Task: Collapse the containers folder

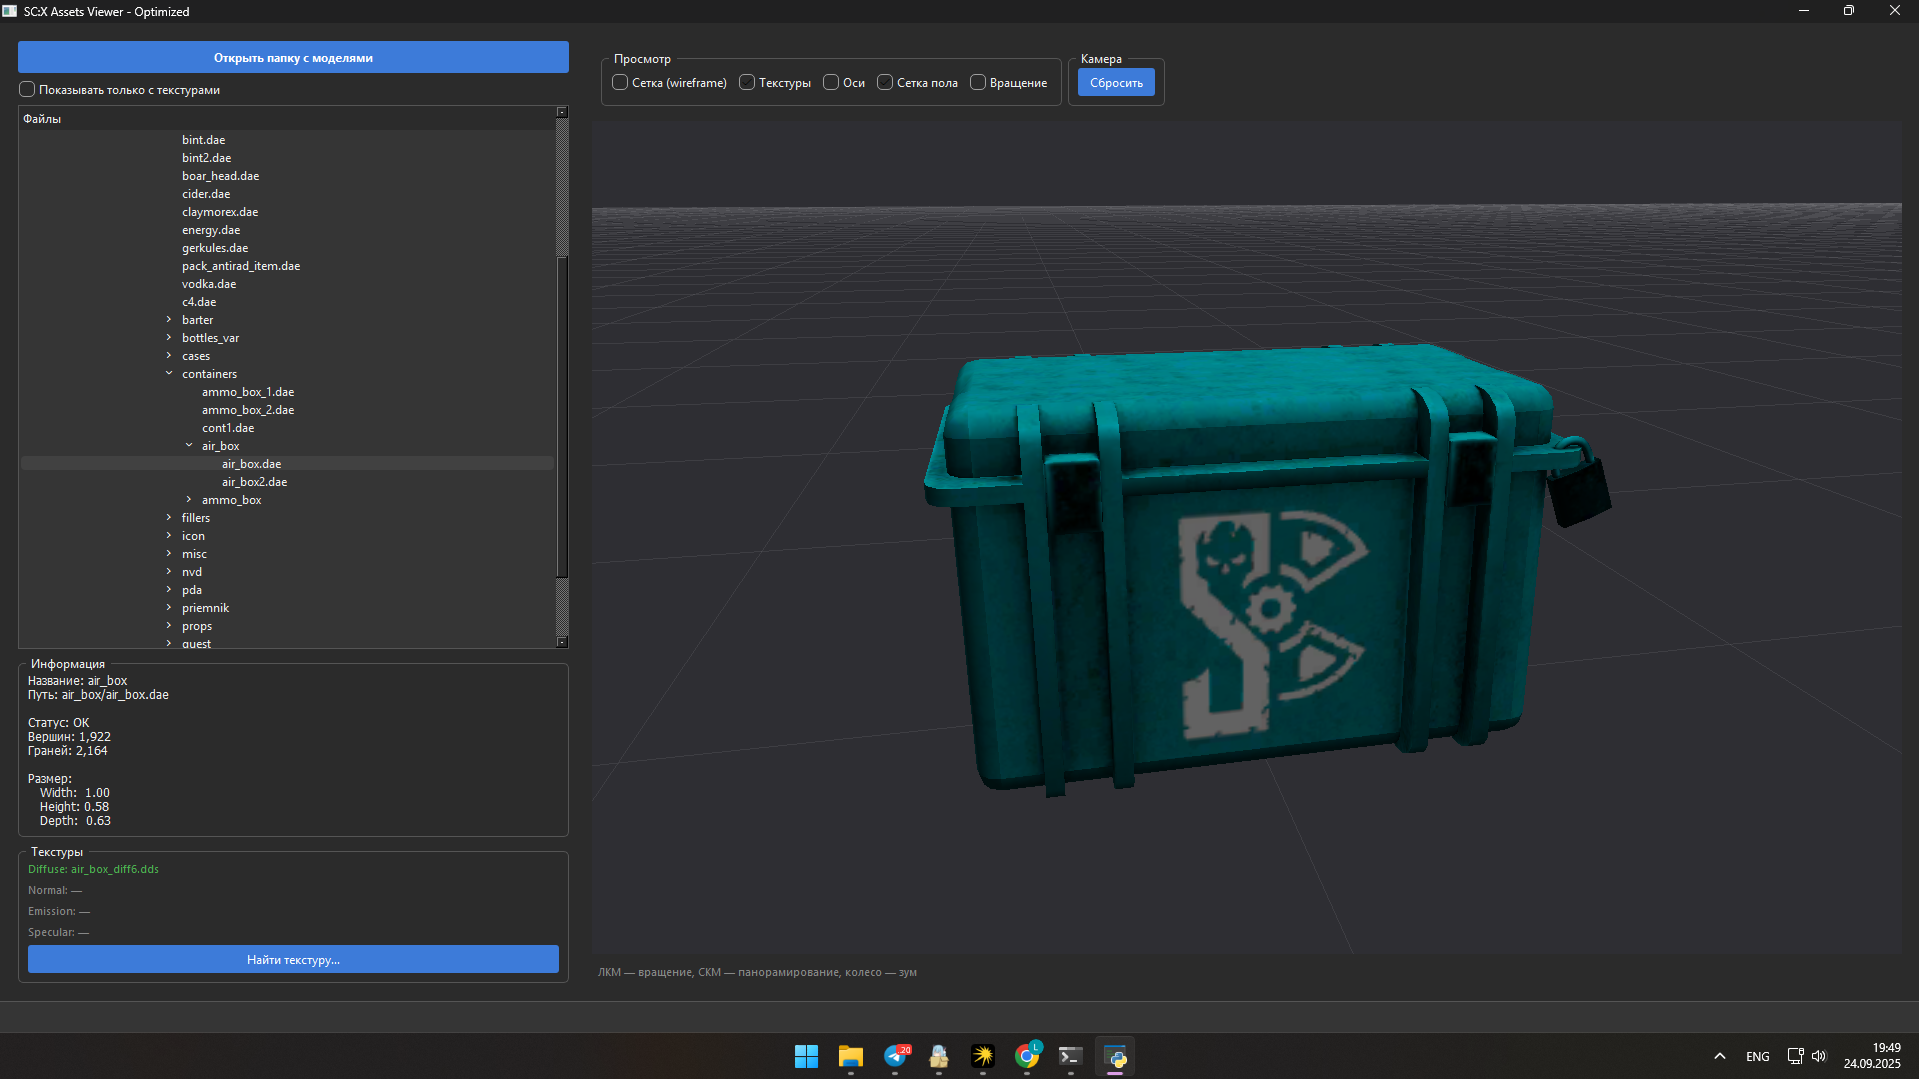Action: (169, 374)
